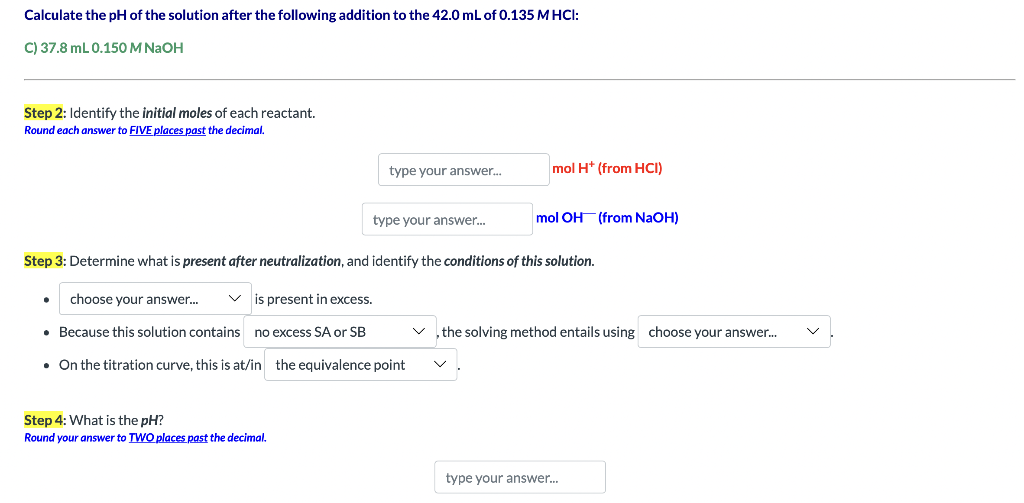
Task: Click chevron arrow of equivalence point dropdown
Action: point(440,365)
